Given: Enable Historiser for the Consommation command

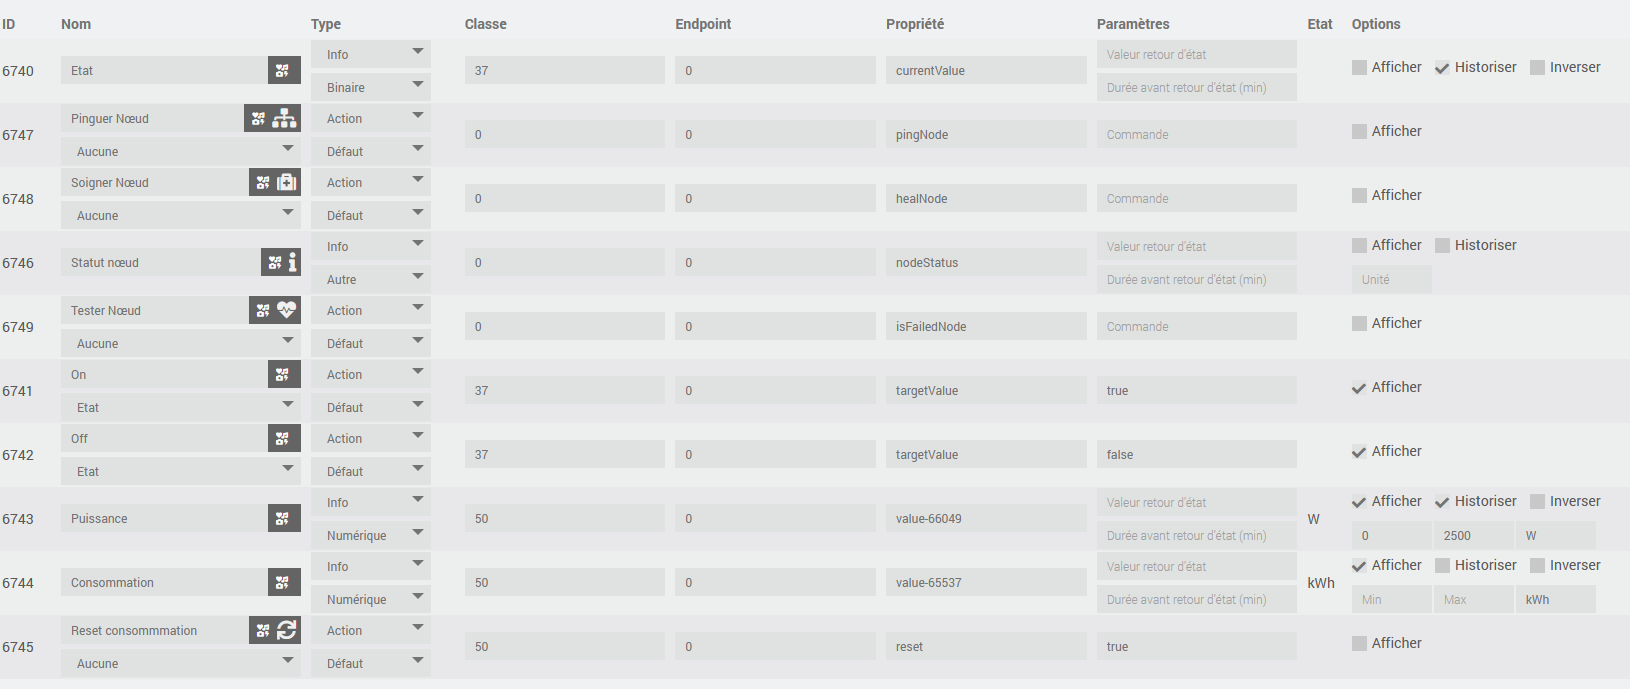Looking at the screenshot, I should [x=1442, y=566].
